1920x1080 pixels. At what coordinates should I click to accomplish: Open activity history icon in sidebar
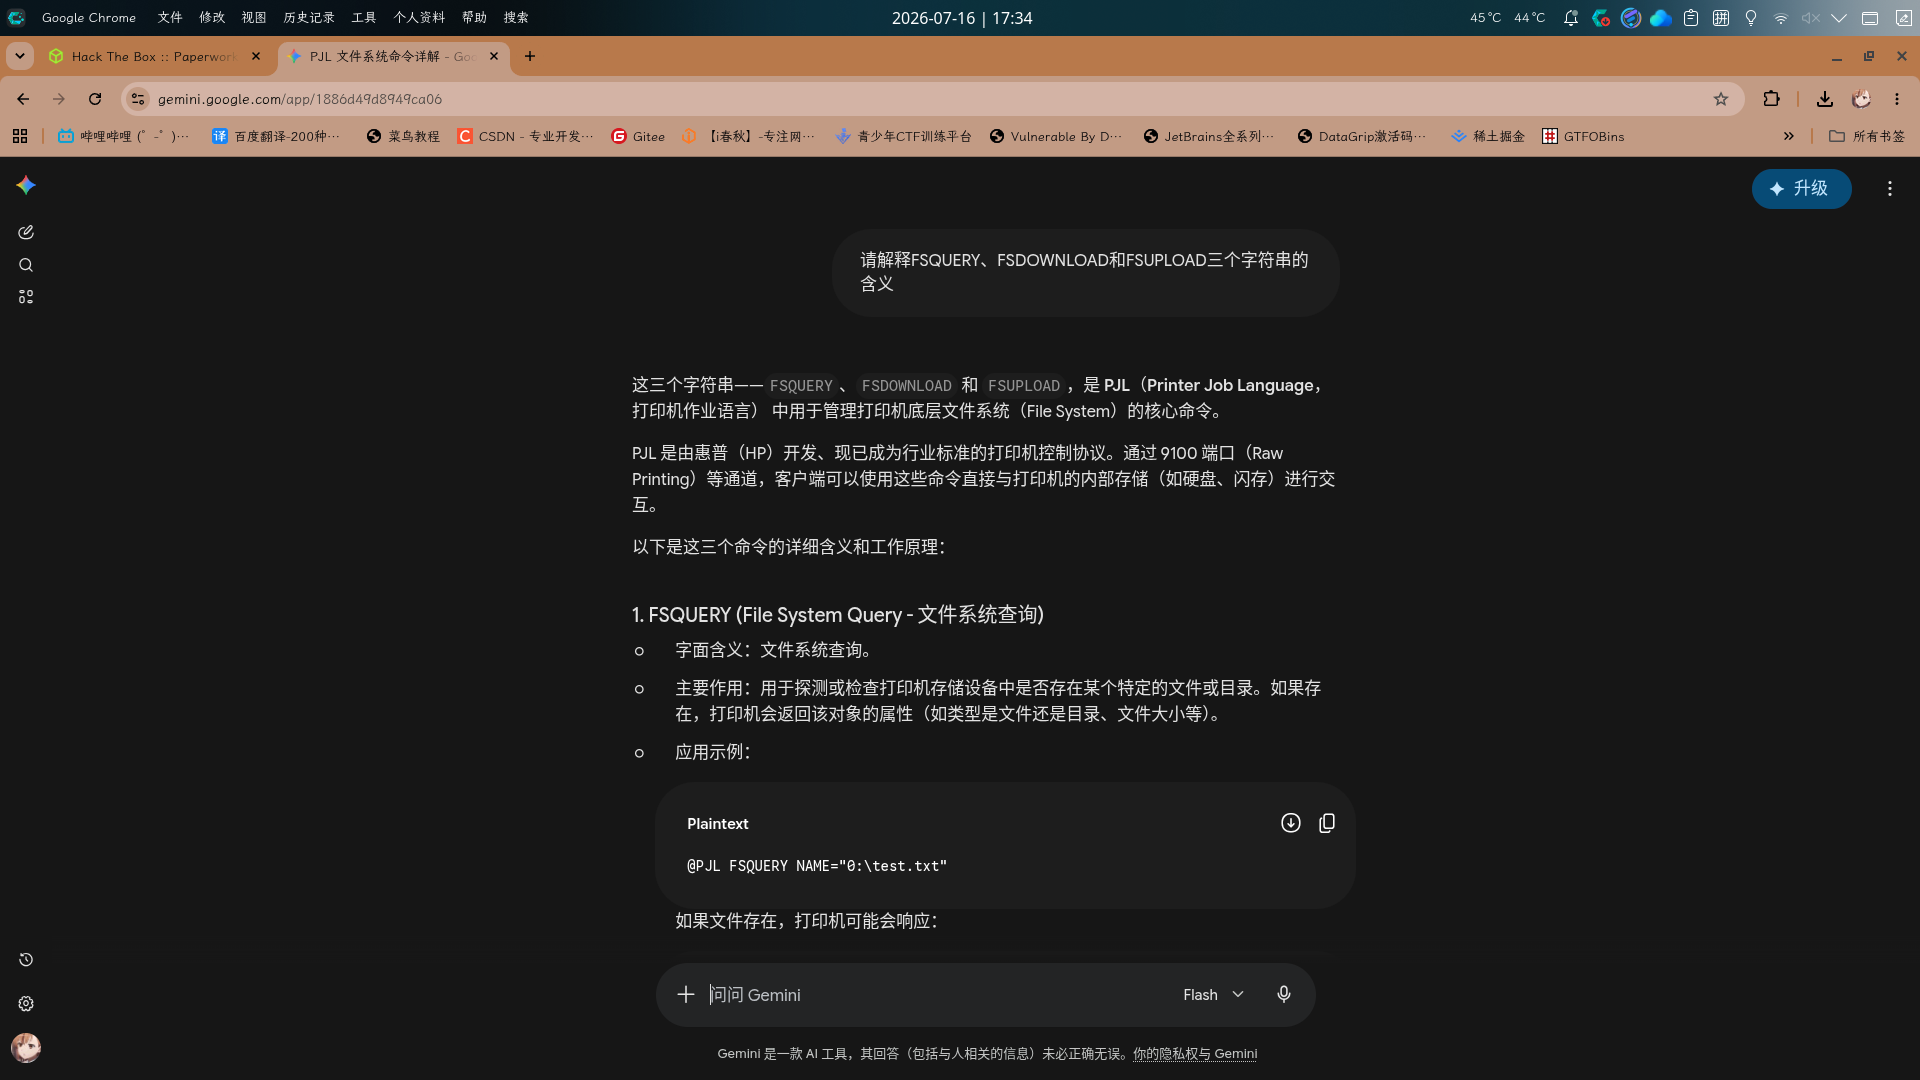[26, 960]
